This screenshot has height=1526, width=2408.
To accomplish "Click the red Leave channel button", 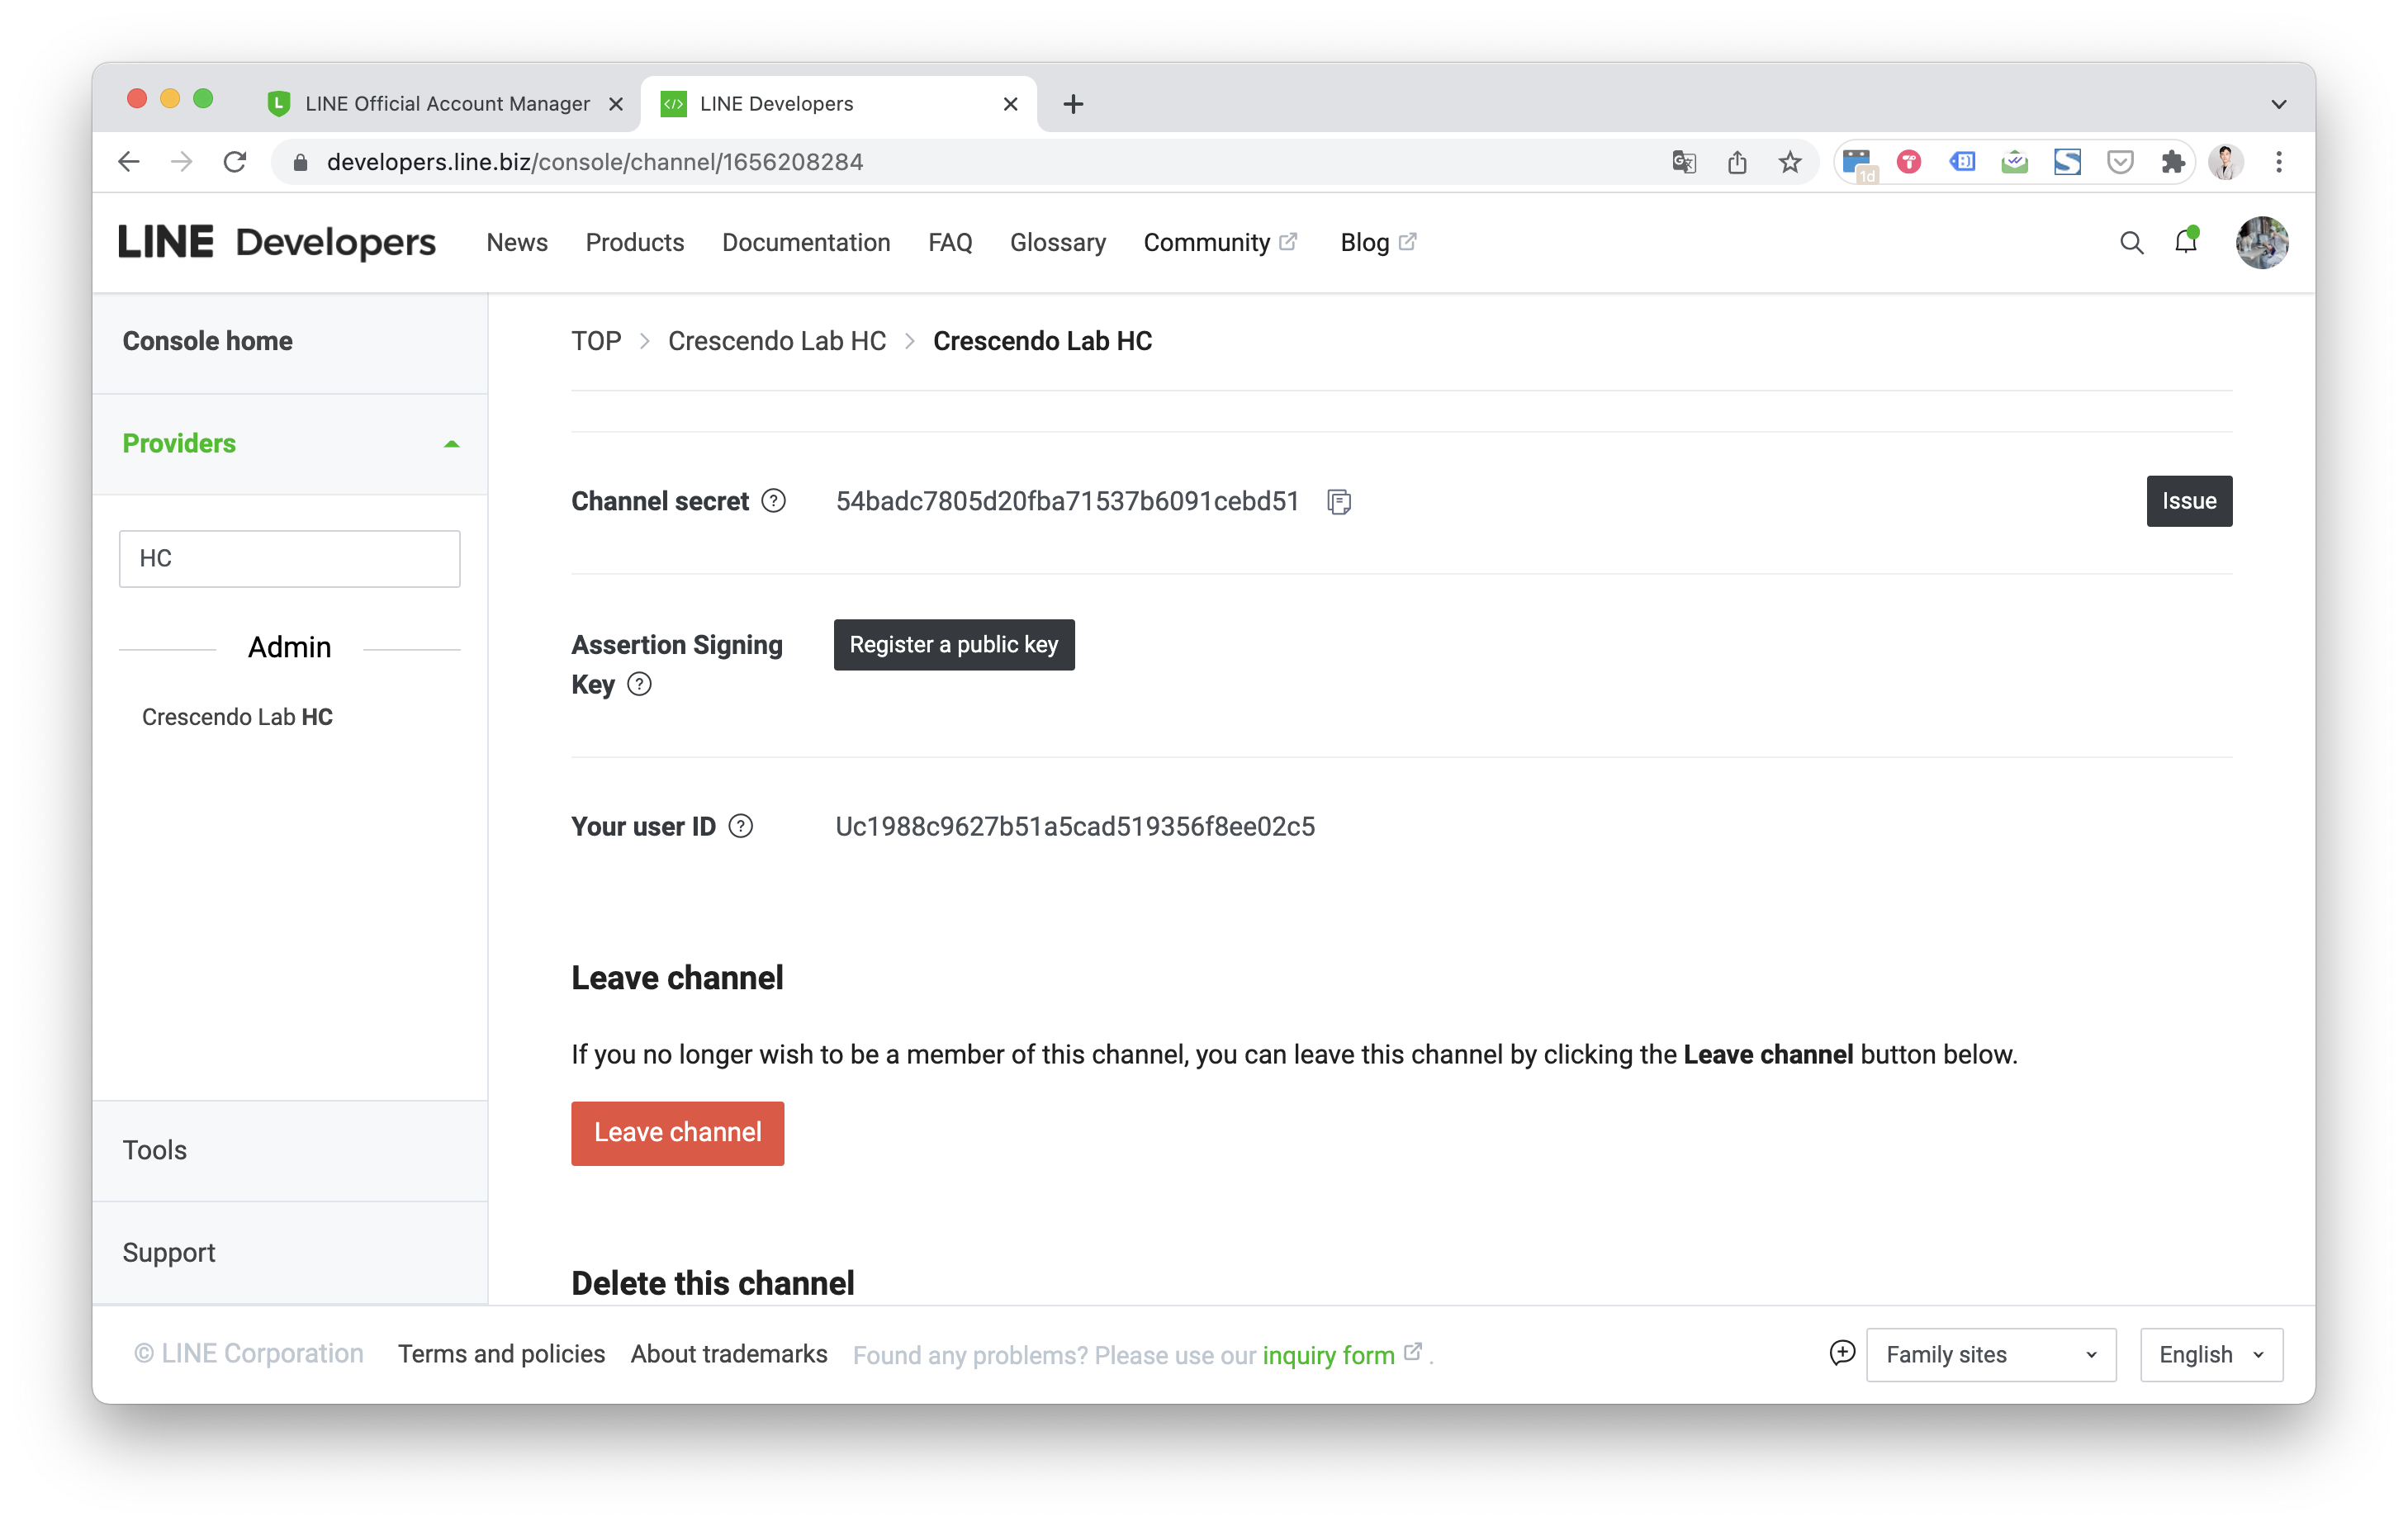I will point(677,1133).
